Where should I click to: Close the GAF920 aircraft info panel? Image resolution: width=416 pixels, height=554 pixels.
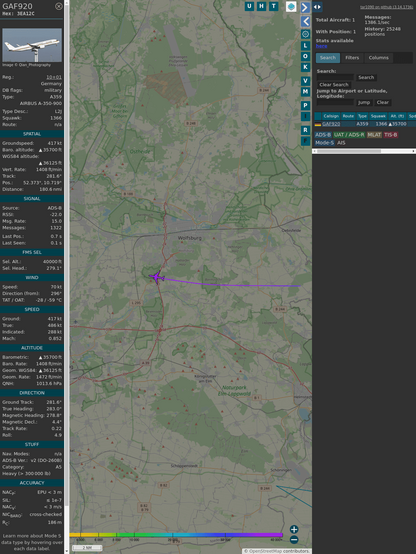(59, 6)
